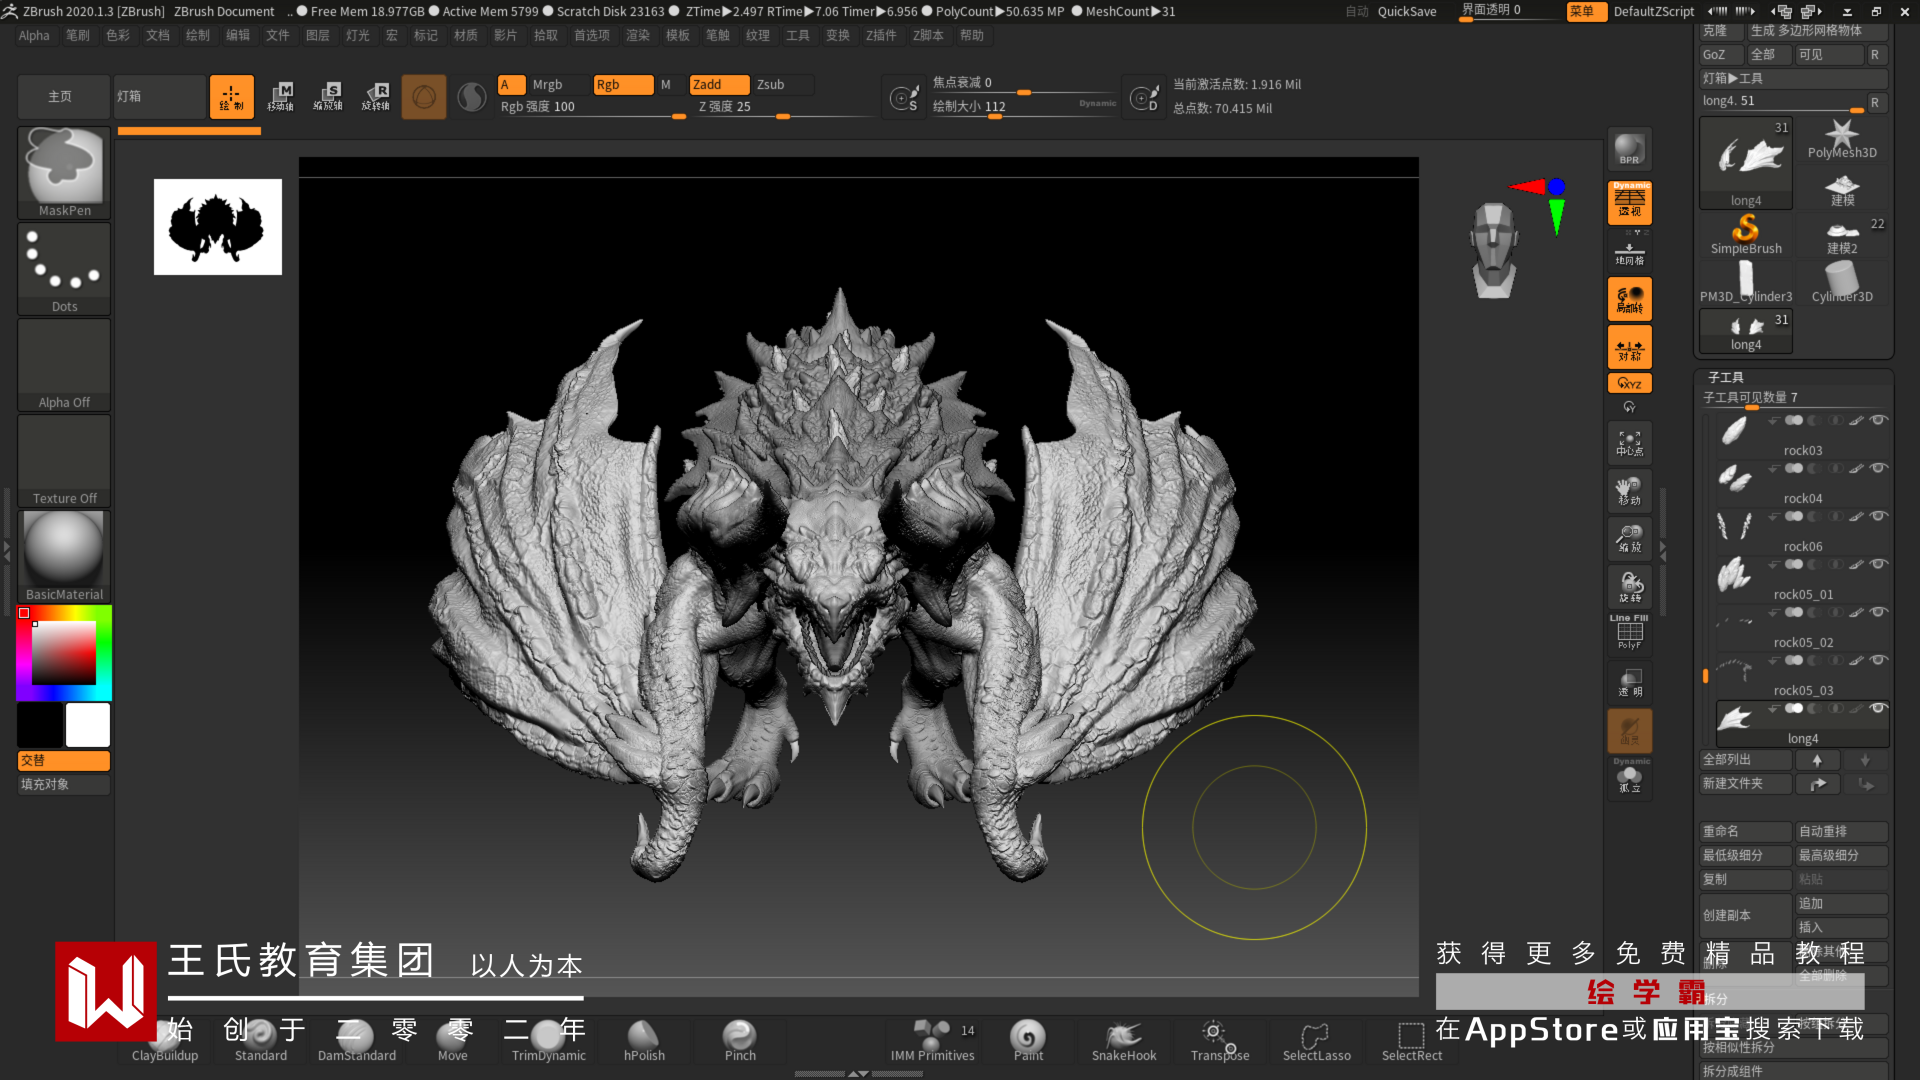Click the BPR render button
The width and height of the screenshot is (1920, 1080).
pos(1629,150)
